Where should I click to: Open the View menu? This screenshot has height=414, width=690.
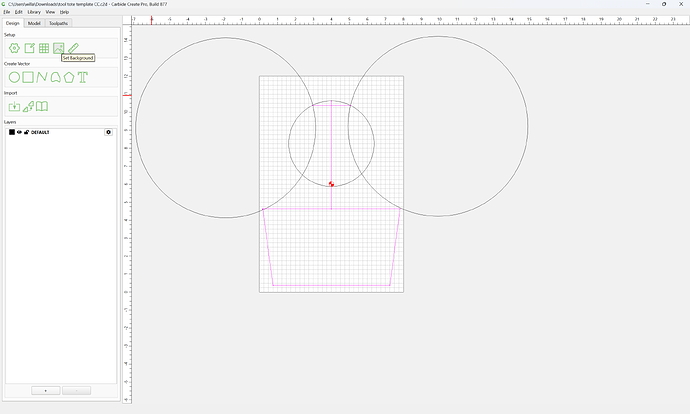click(51, 12)
